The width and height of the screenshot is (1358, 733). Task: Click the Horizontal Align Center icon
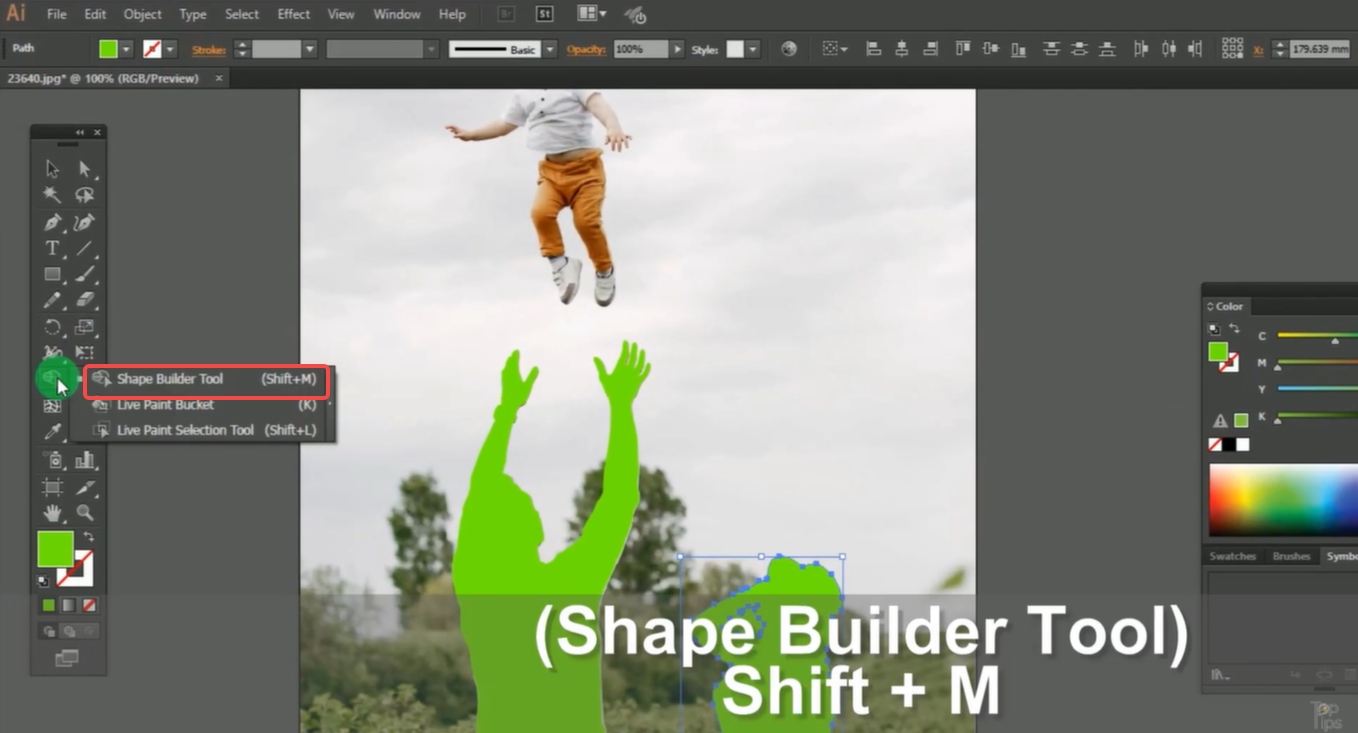pyautogui.click(x=901, y=48)
